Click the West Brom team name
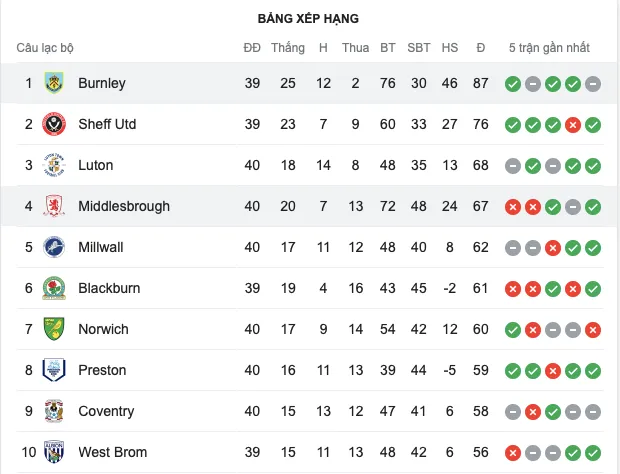This screenshot has height=474, width=620. (112, 452)
